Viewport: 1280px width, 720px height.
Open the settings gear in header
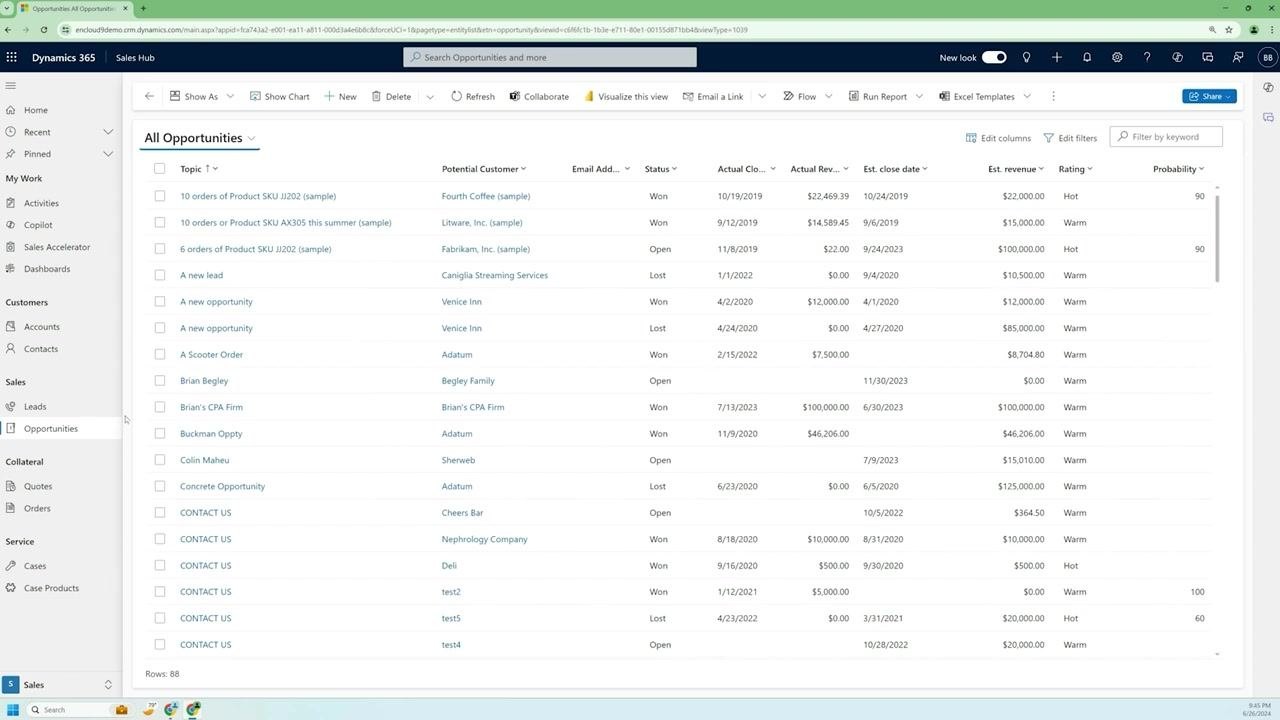tap(1117, 57)
